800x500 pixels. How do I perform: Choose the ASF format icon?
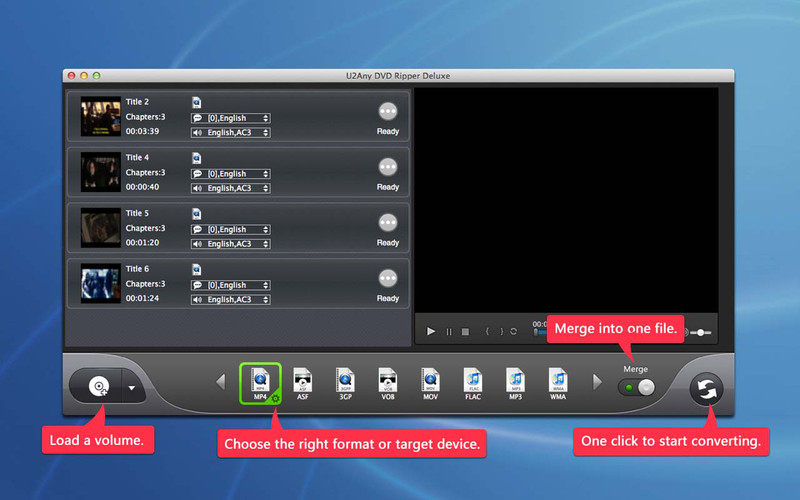[x=303, y=384]
